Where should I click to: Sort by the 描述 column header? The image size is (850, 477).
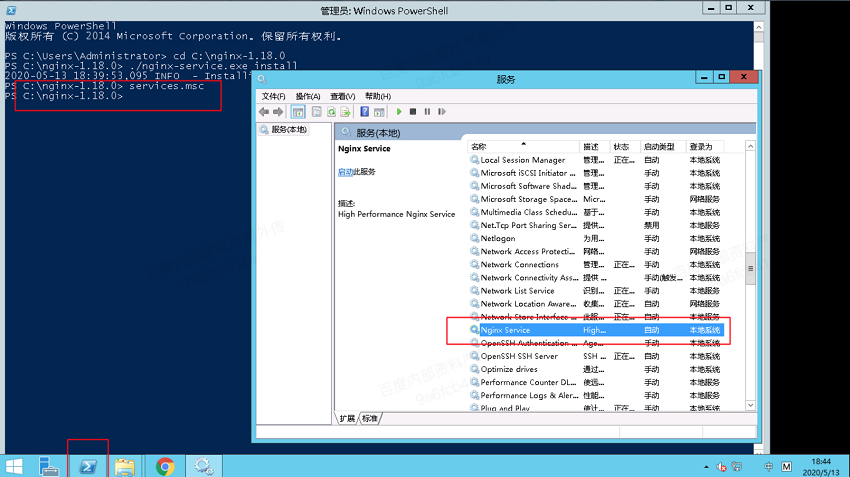pyautogui.click(x=594, y=146)
